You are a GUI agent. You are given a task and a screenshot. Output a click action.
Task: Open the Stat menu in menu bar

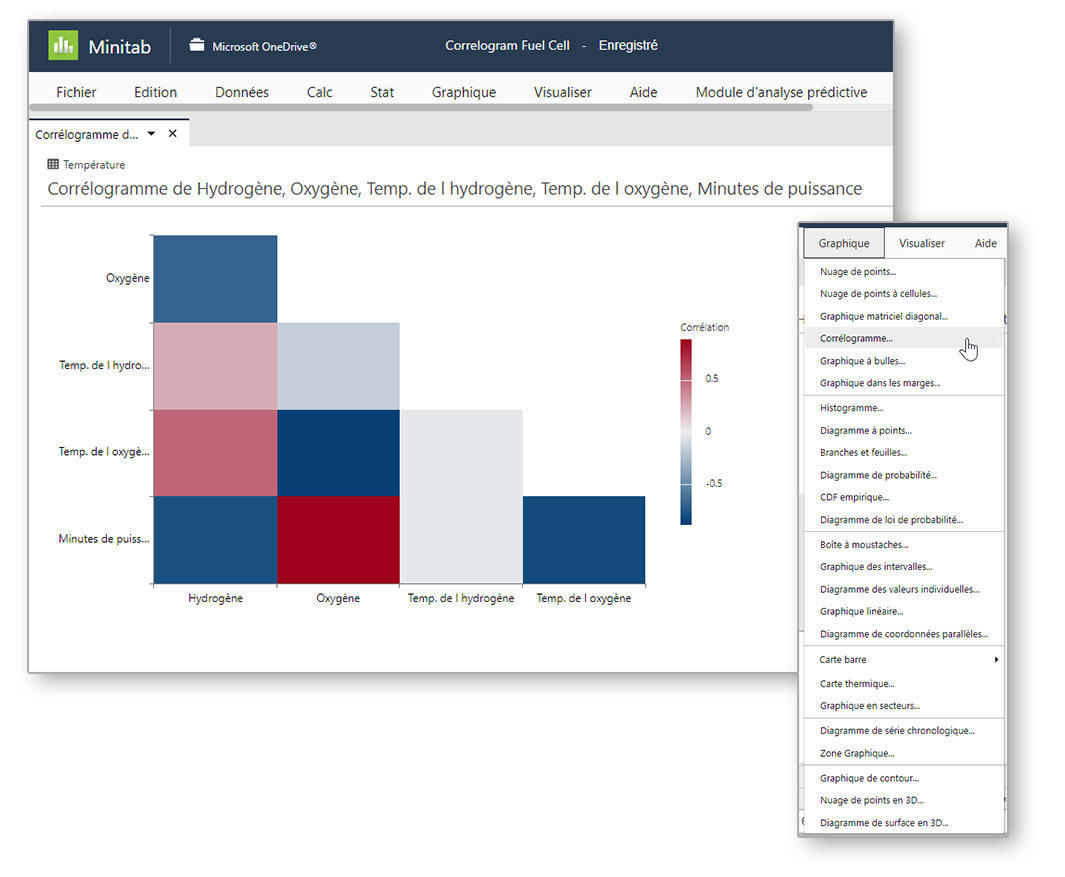[x=382, y=92]
